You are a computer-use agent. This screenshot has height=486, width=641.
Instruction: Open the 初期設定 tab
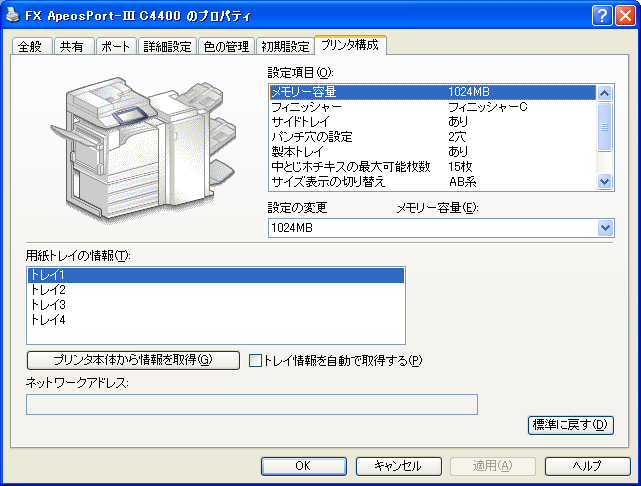(x=285, y=46)
